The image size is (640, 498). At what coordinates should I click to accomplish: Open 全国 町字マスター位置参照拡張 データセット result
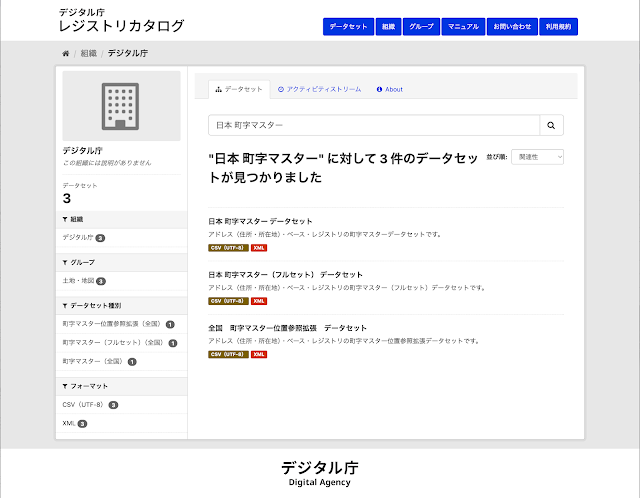coord(287,328)
